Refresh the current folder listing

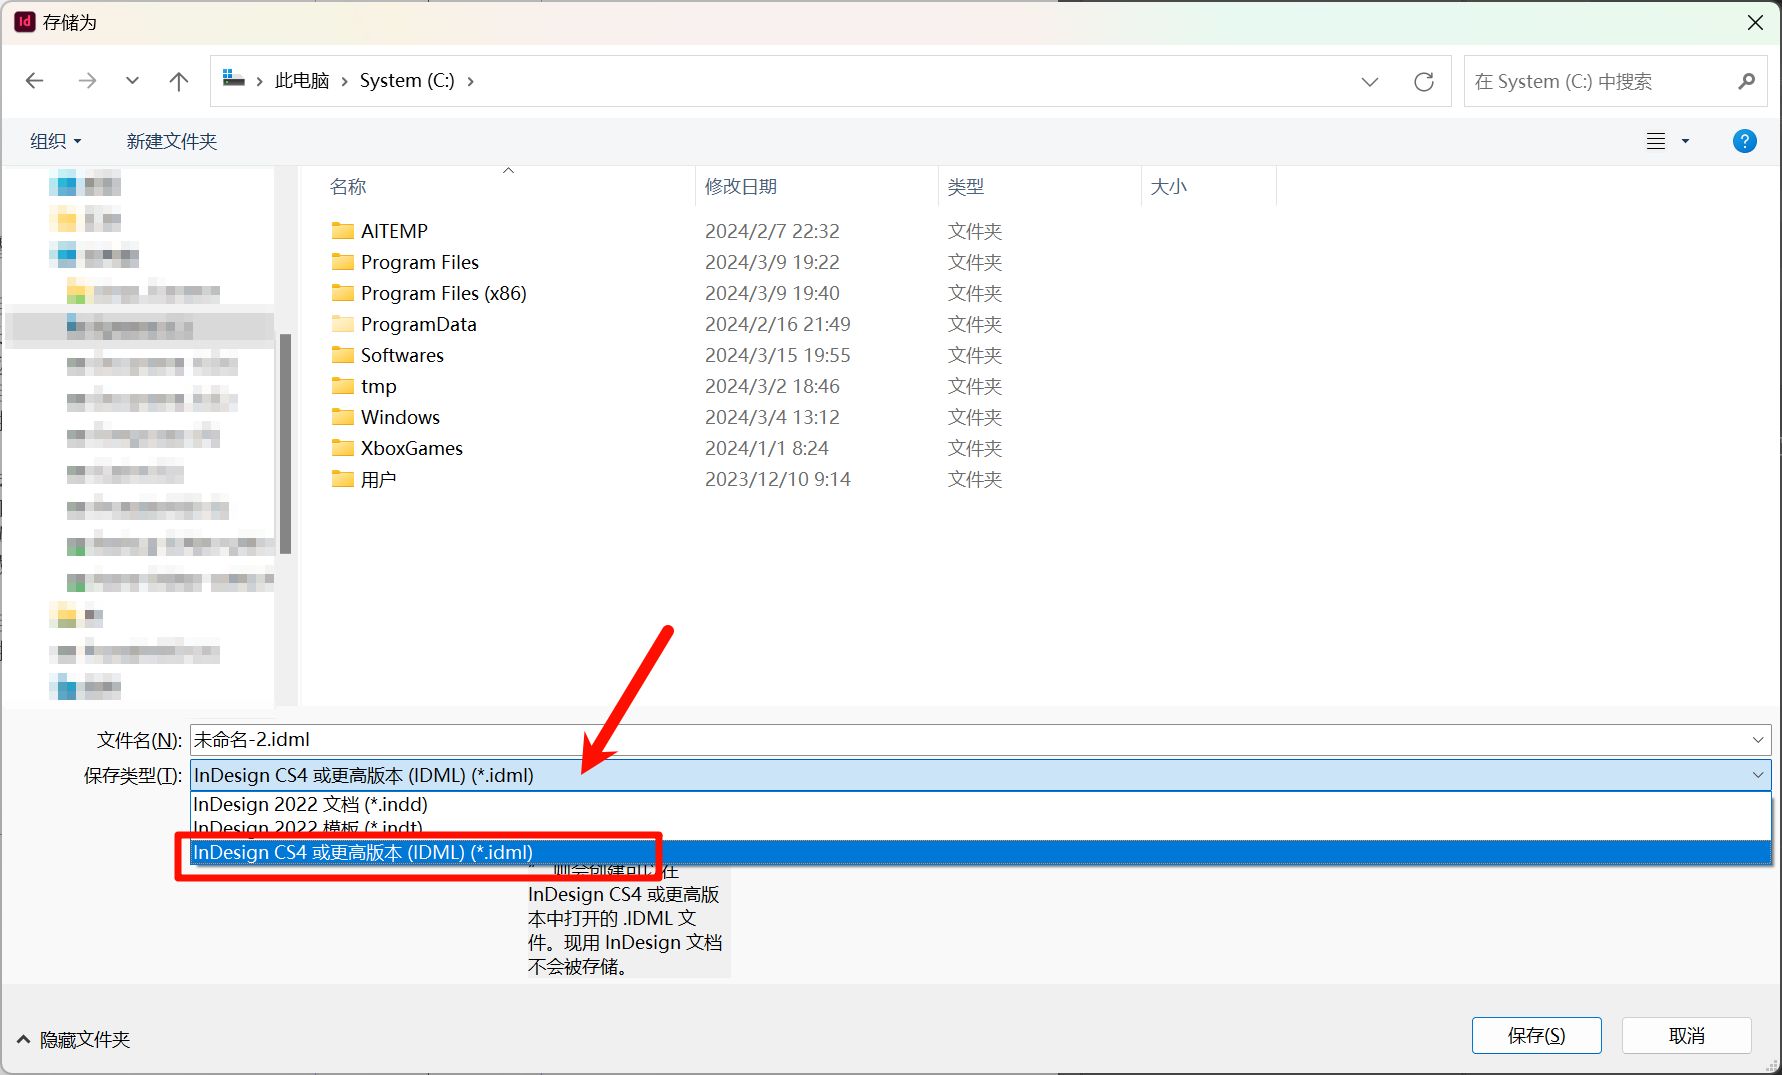click(1424, 81)
